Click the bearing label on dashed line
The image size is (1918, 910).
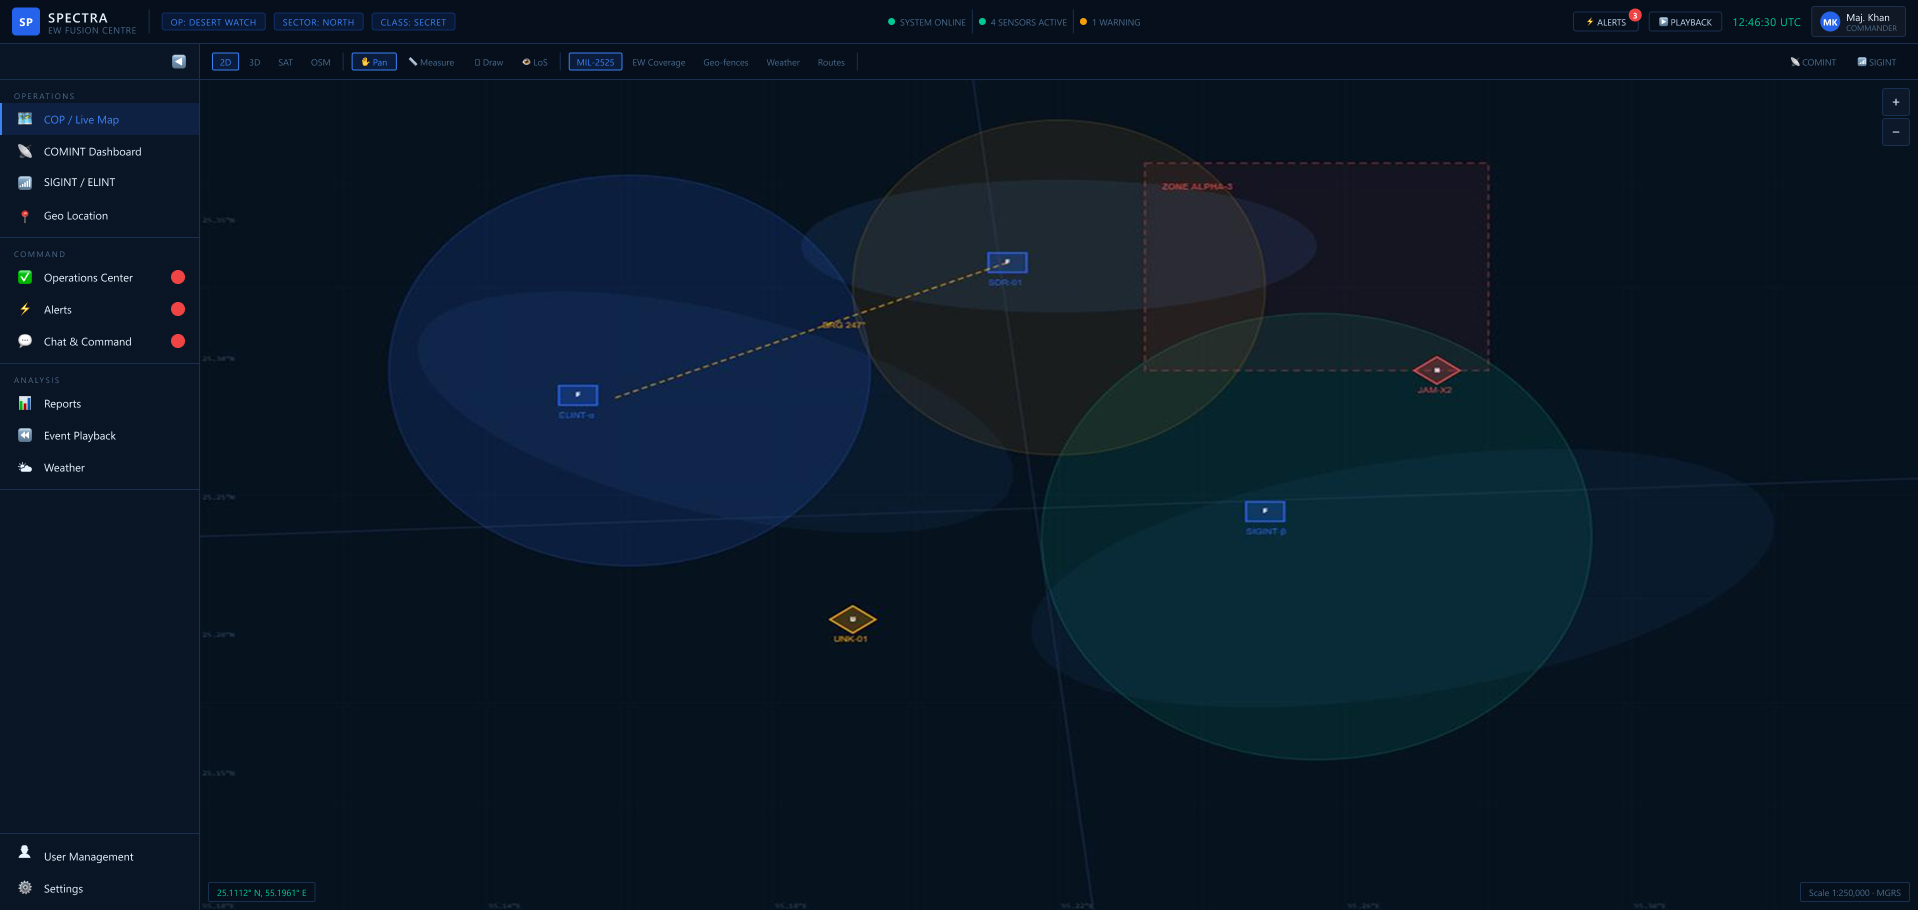pos(843,325)
